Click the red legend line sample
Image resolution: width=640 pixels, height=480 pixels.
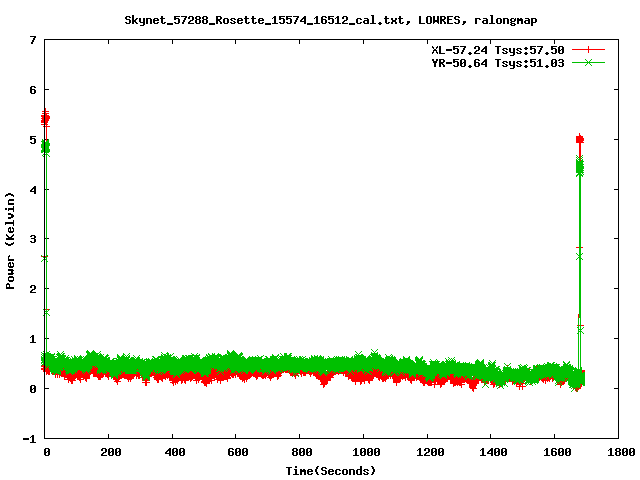588,50
